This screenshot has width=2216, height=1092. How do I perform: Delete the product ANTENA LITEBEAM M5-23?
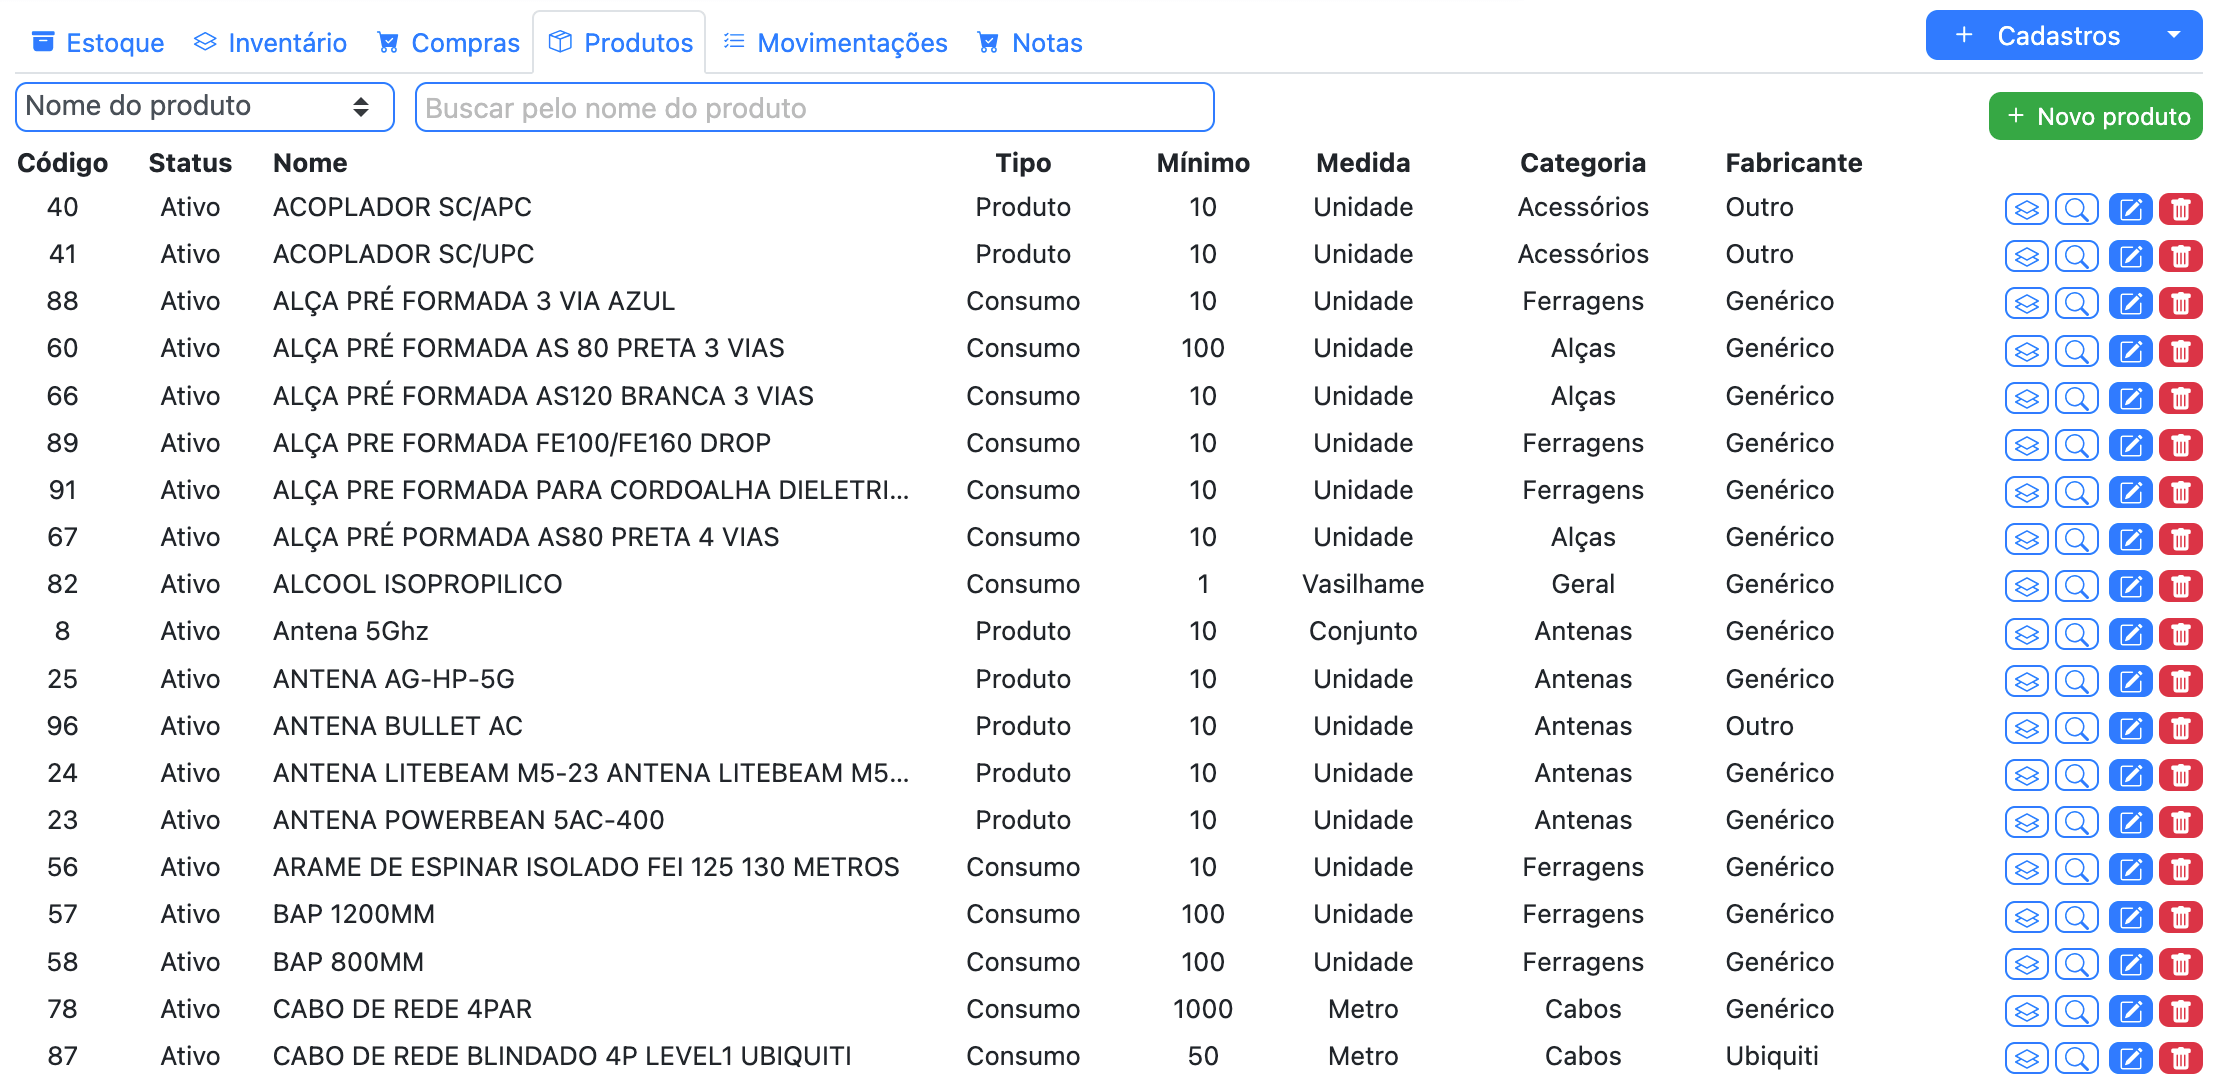click(x=2181, y=775)
